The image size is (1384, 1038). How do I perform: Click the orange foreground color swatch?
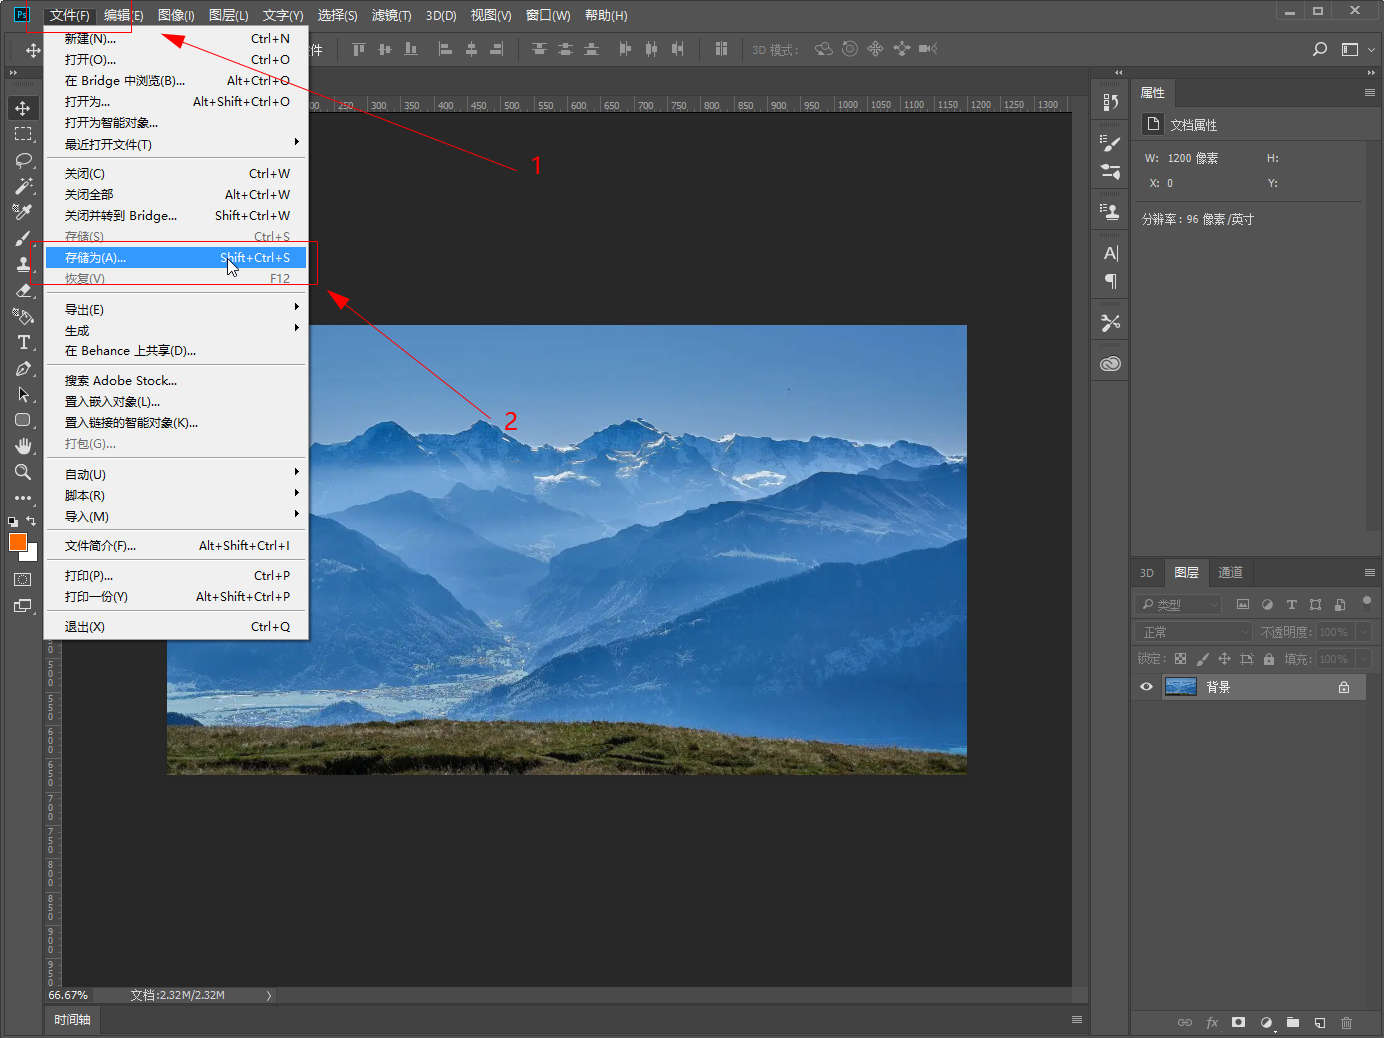coord(17,542)
